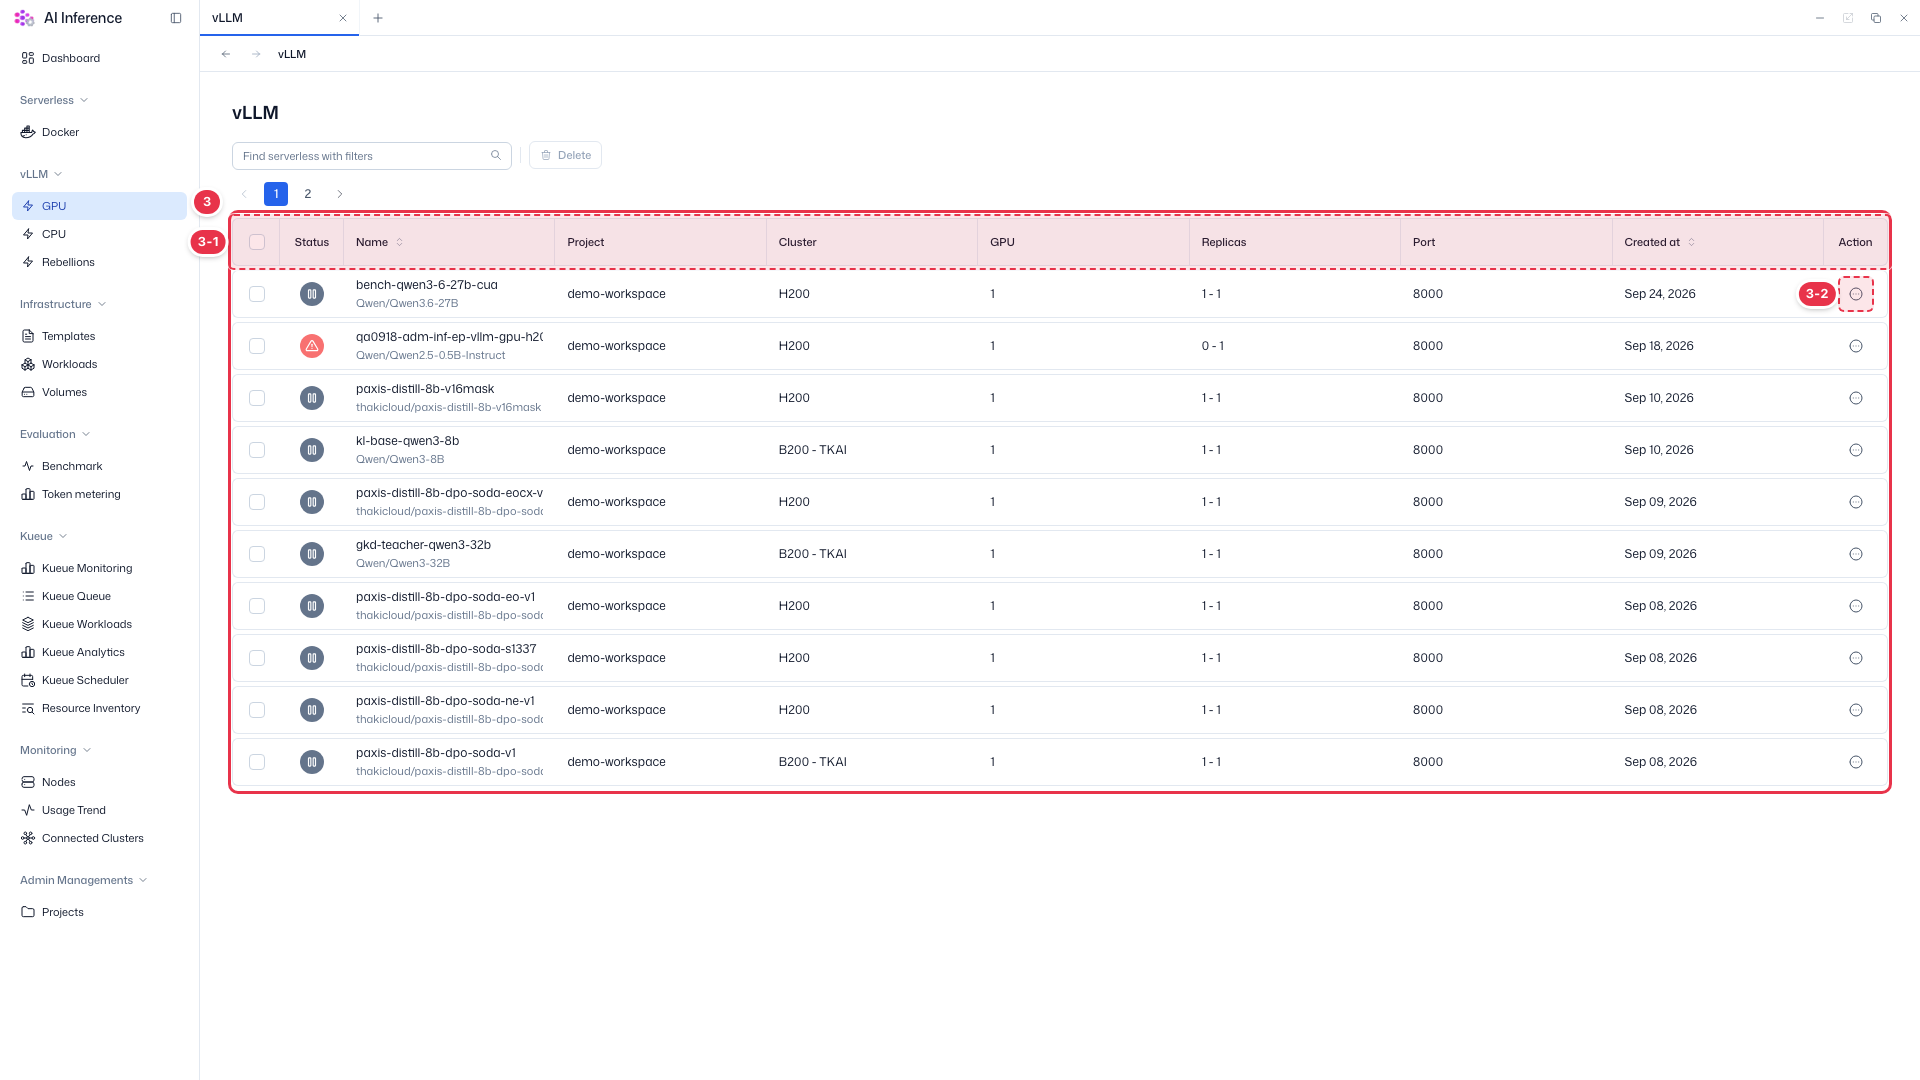Screen dimensions: 1920x1080
Task: Select the paxis-distill-8b-dpo-soda-v1 row checkbox
Action: click(x=257, y=762)
